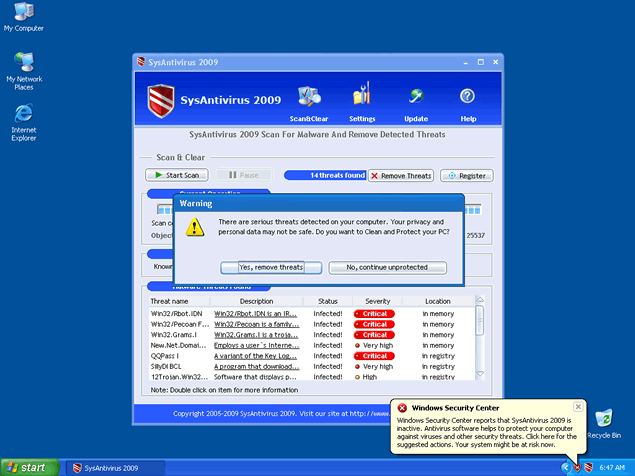Click "Yes, remove threats" button

[270, 267]
